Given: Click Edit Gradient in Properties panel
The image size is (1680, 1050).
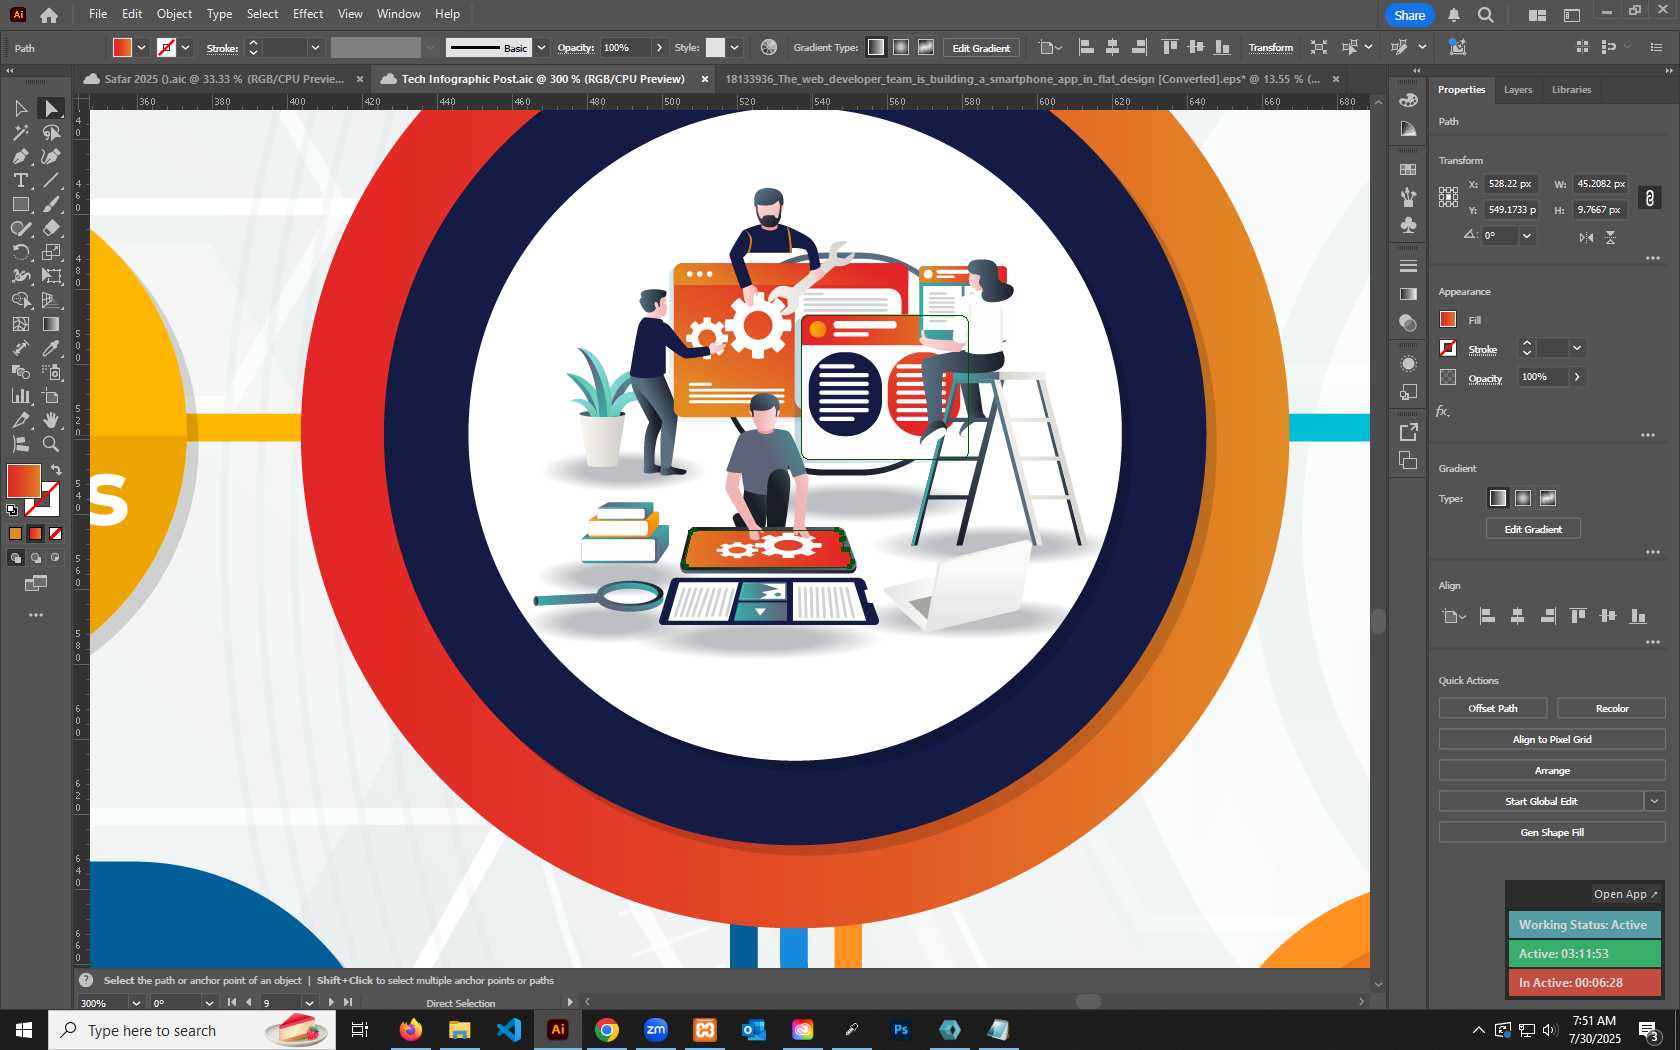Looking at the screenshot, I should point(1533,529).
